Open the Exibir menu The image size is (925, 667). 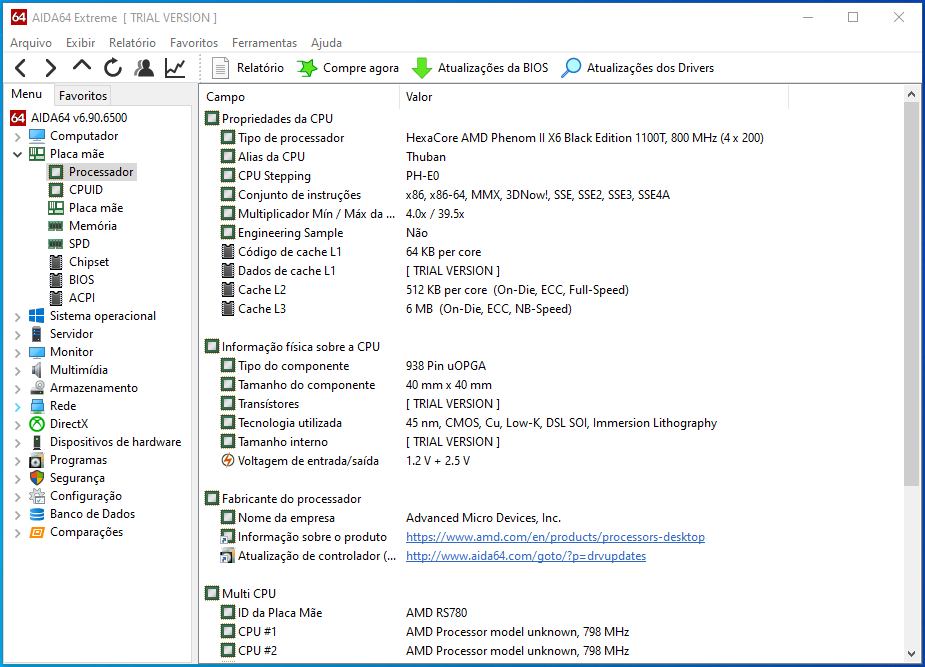(80, 43)
